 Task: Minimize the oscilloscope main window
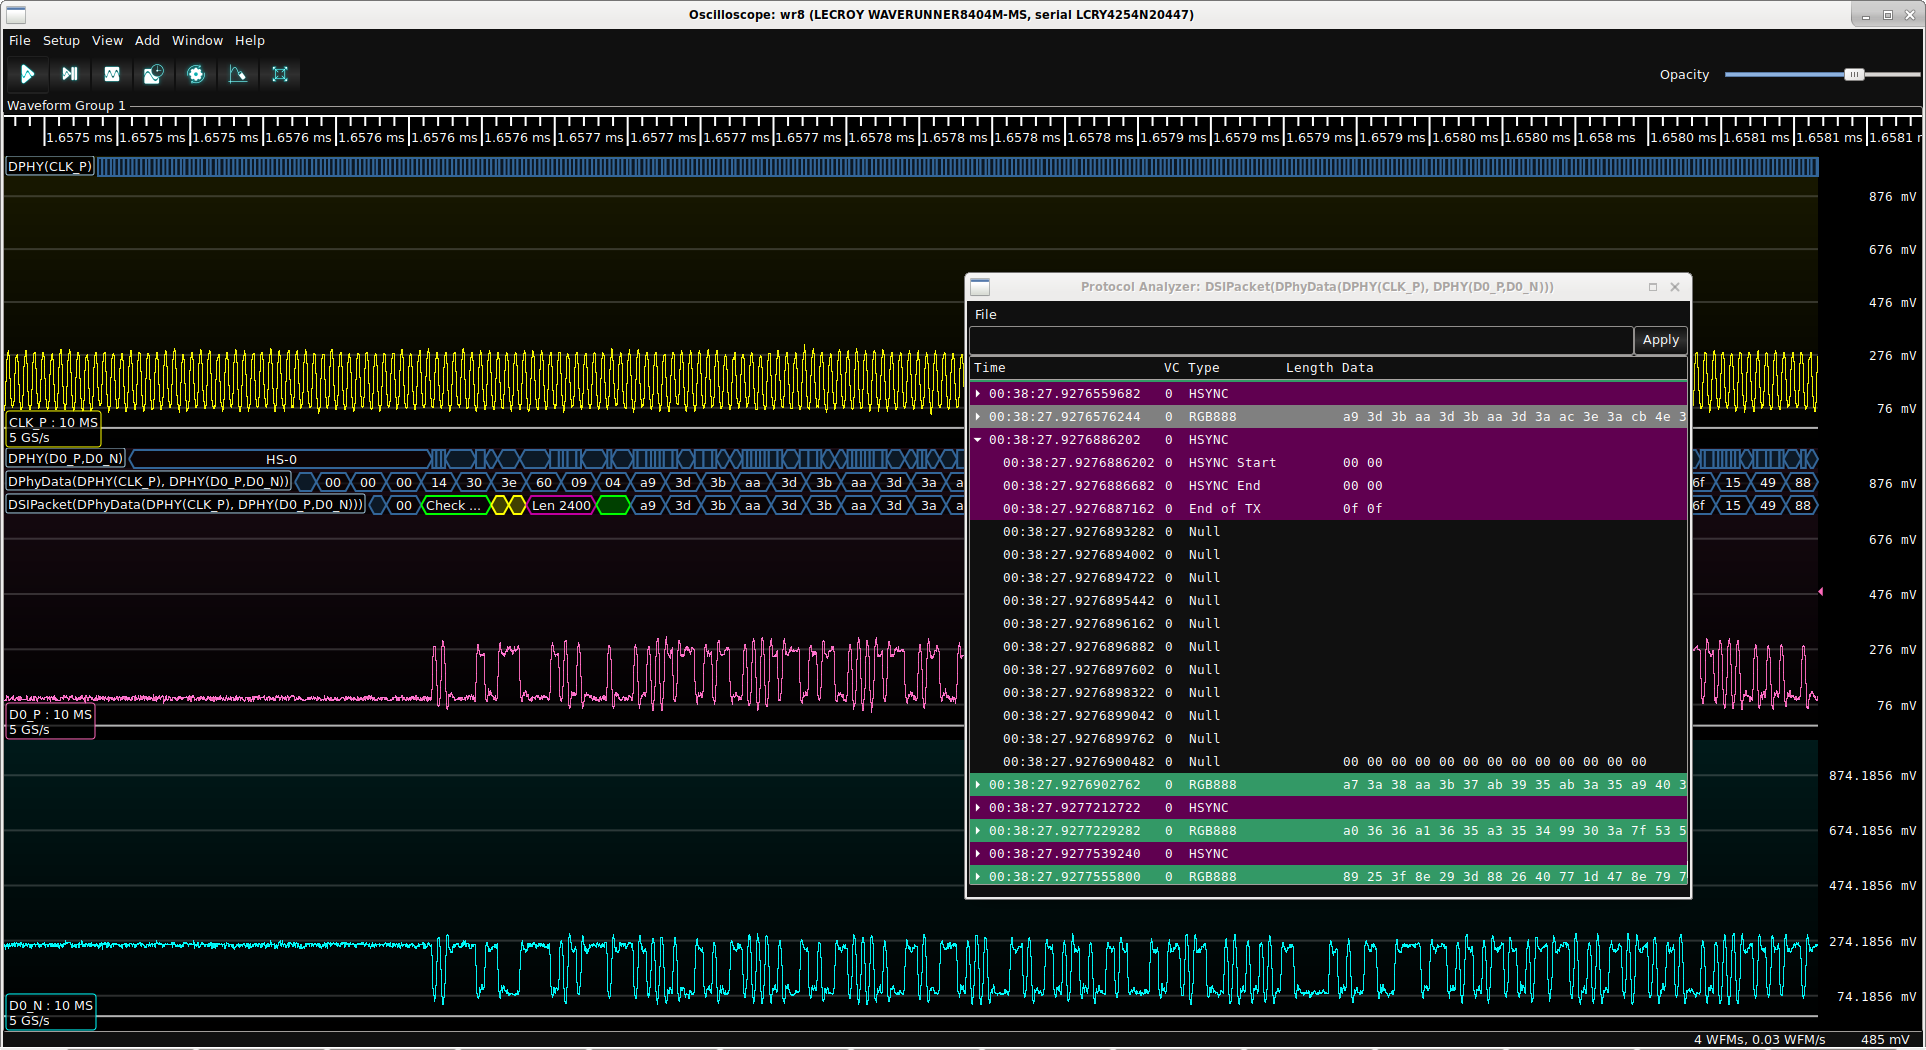(x=1866, y=15)
